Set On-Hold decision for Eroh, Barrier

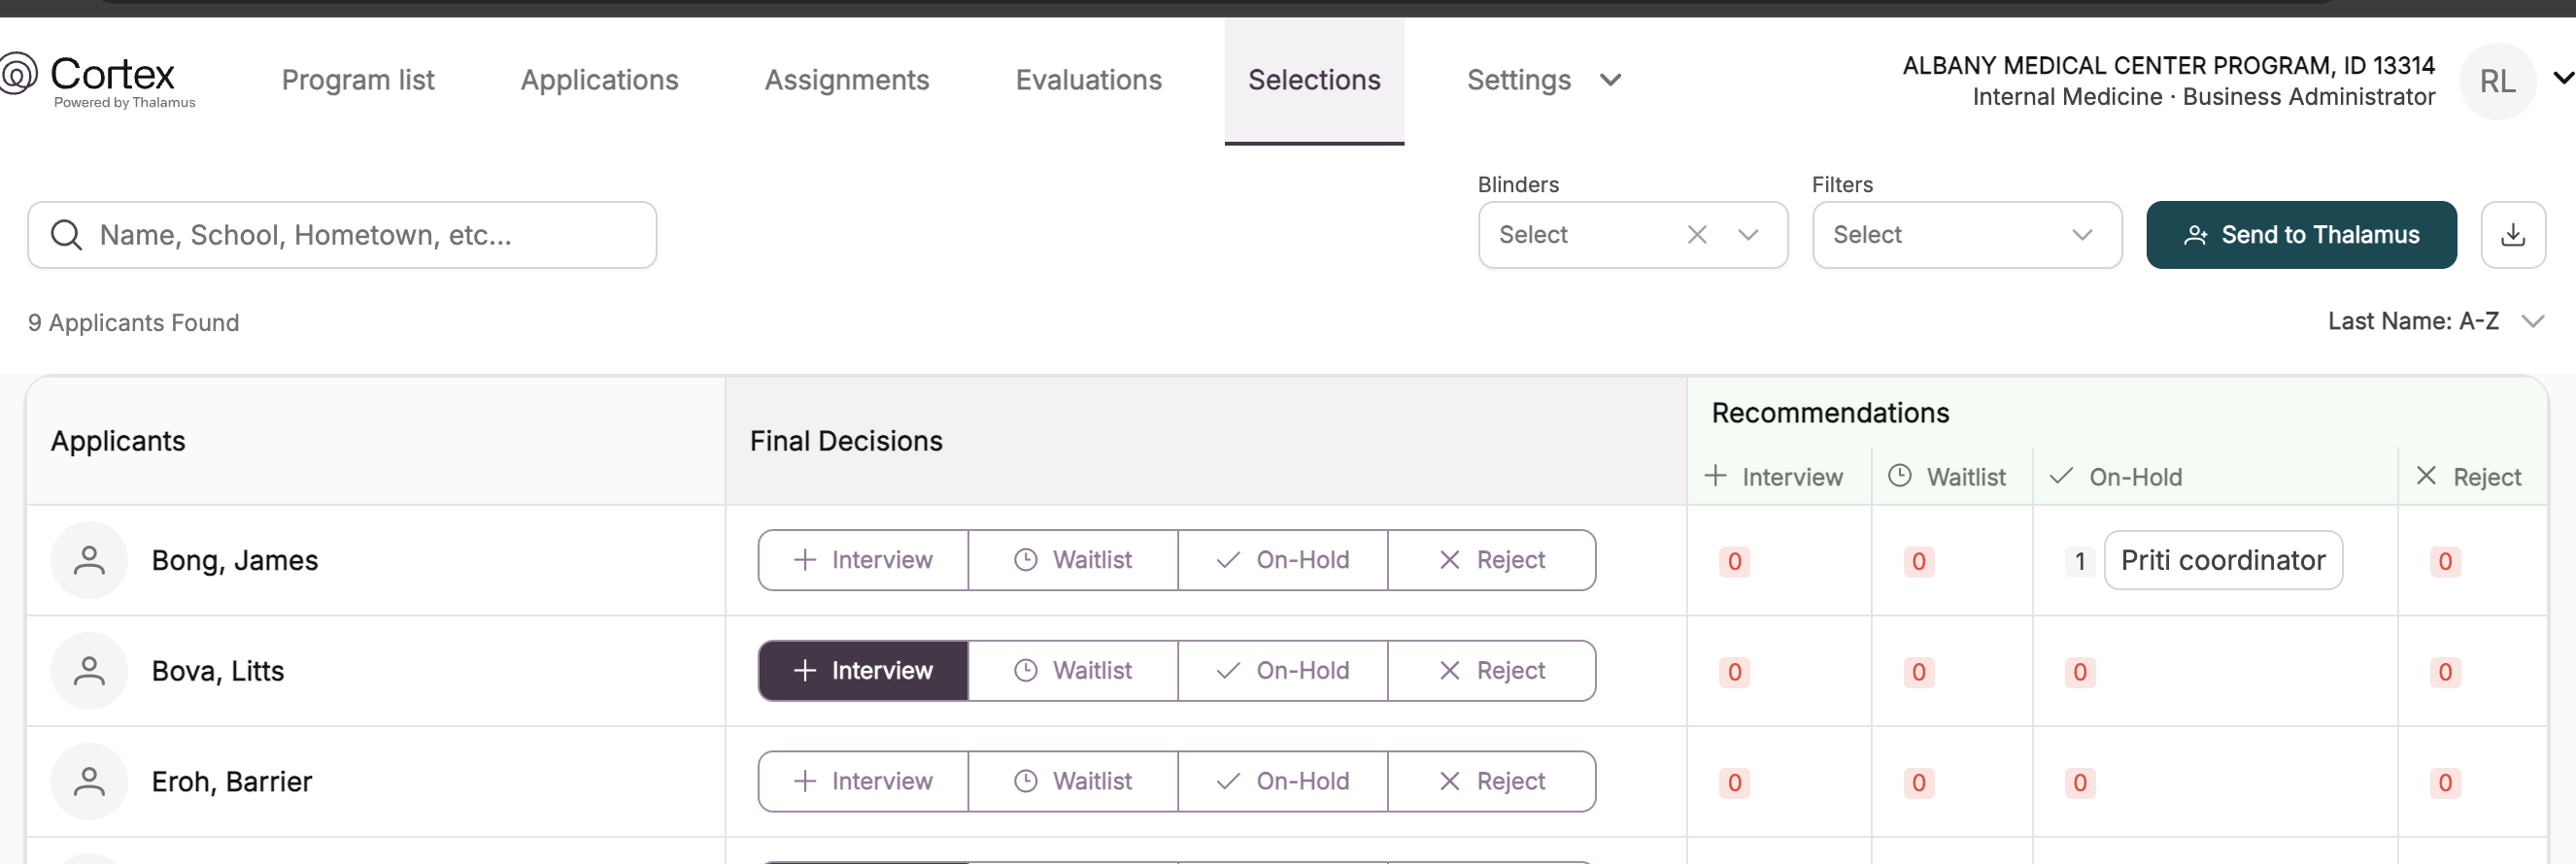(1283, 782)
